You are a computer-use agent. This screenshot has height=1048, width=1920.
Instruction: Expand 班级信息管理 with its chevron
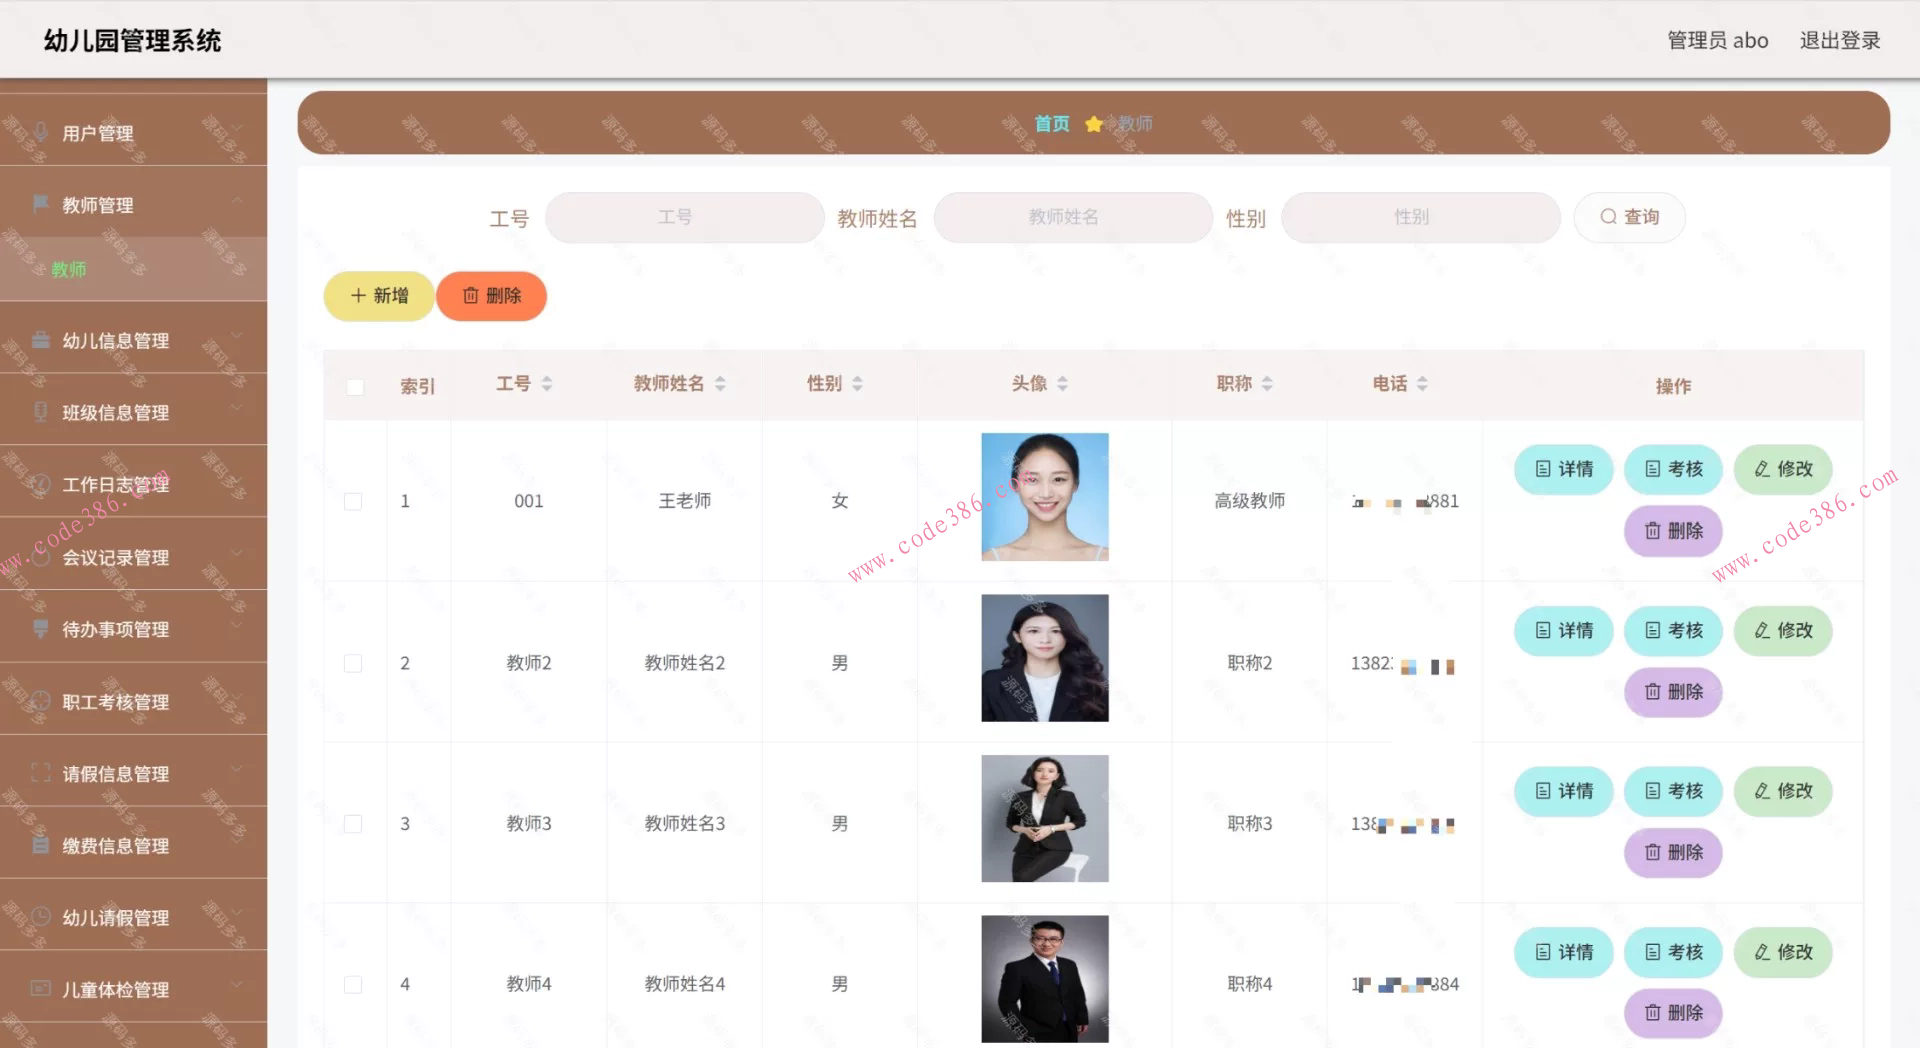click(237, 408)
